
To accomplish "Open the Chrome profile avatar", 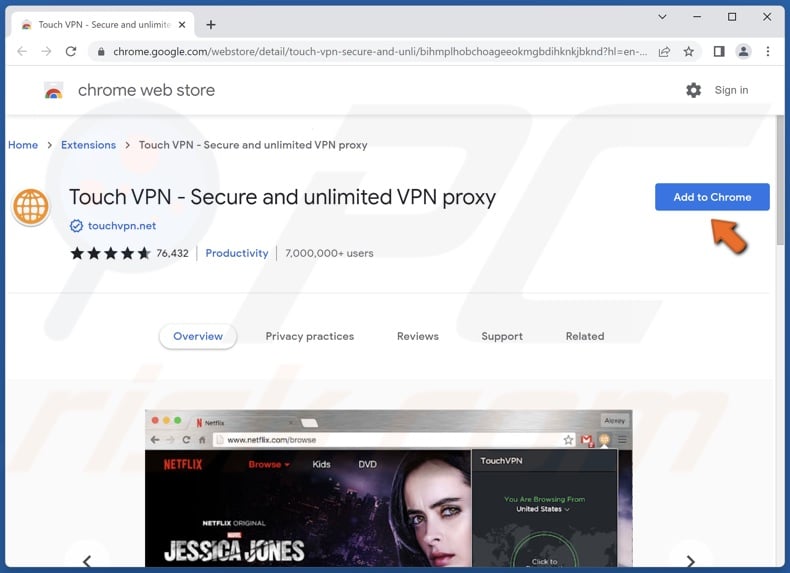I will click(x=743, y=51).
